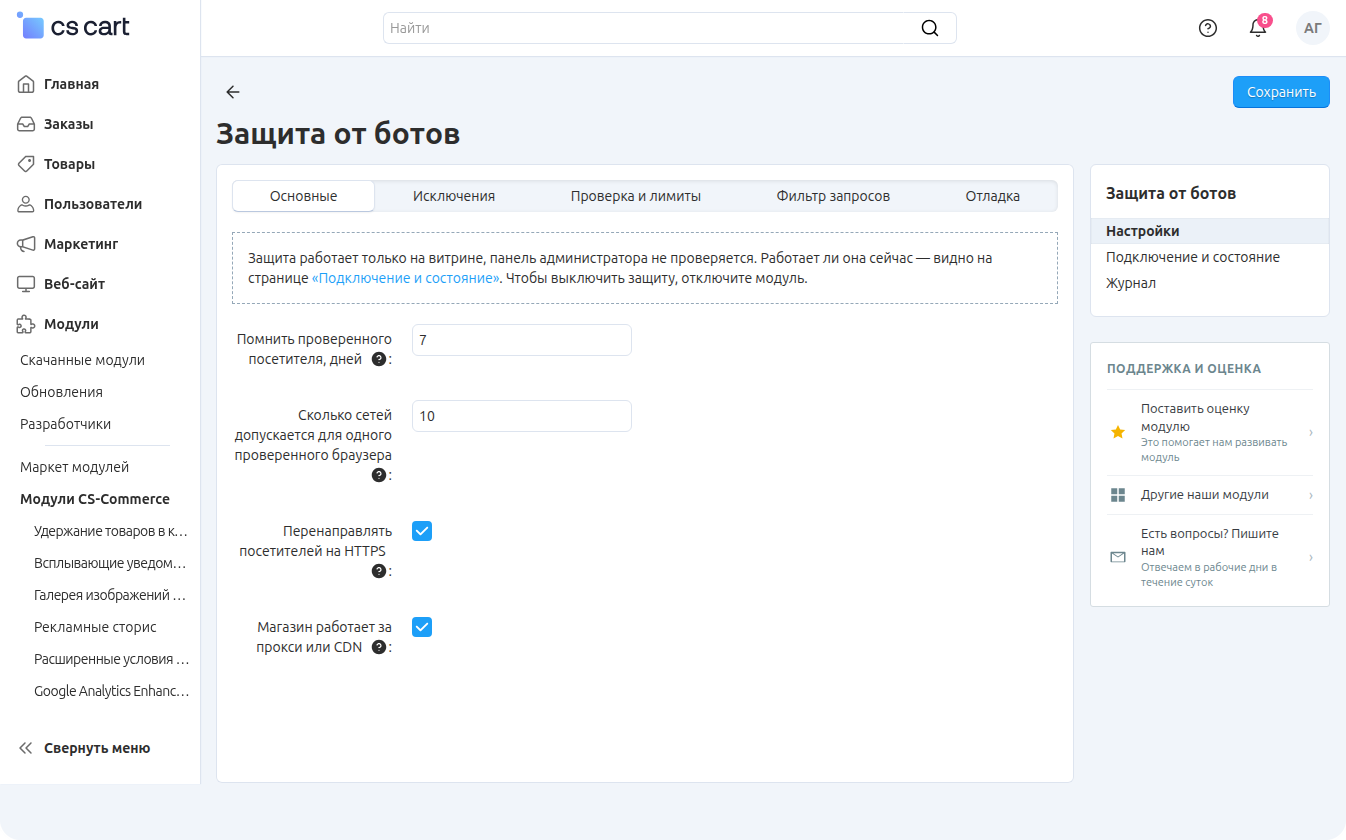The width and height of the screenshot is (1346, 840).
Task: Open Поставить оценку модулю row
Action: 1210,433
